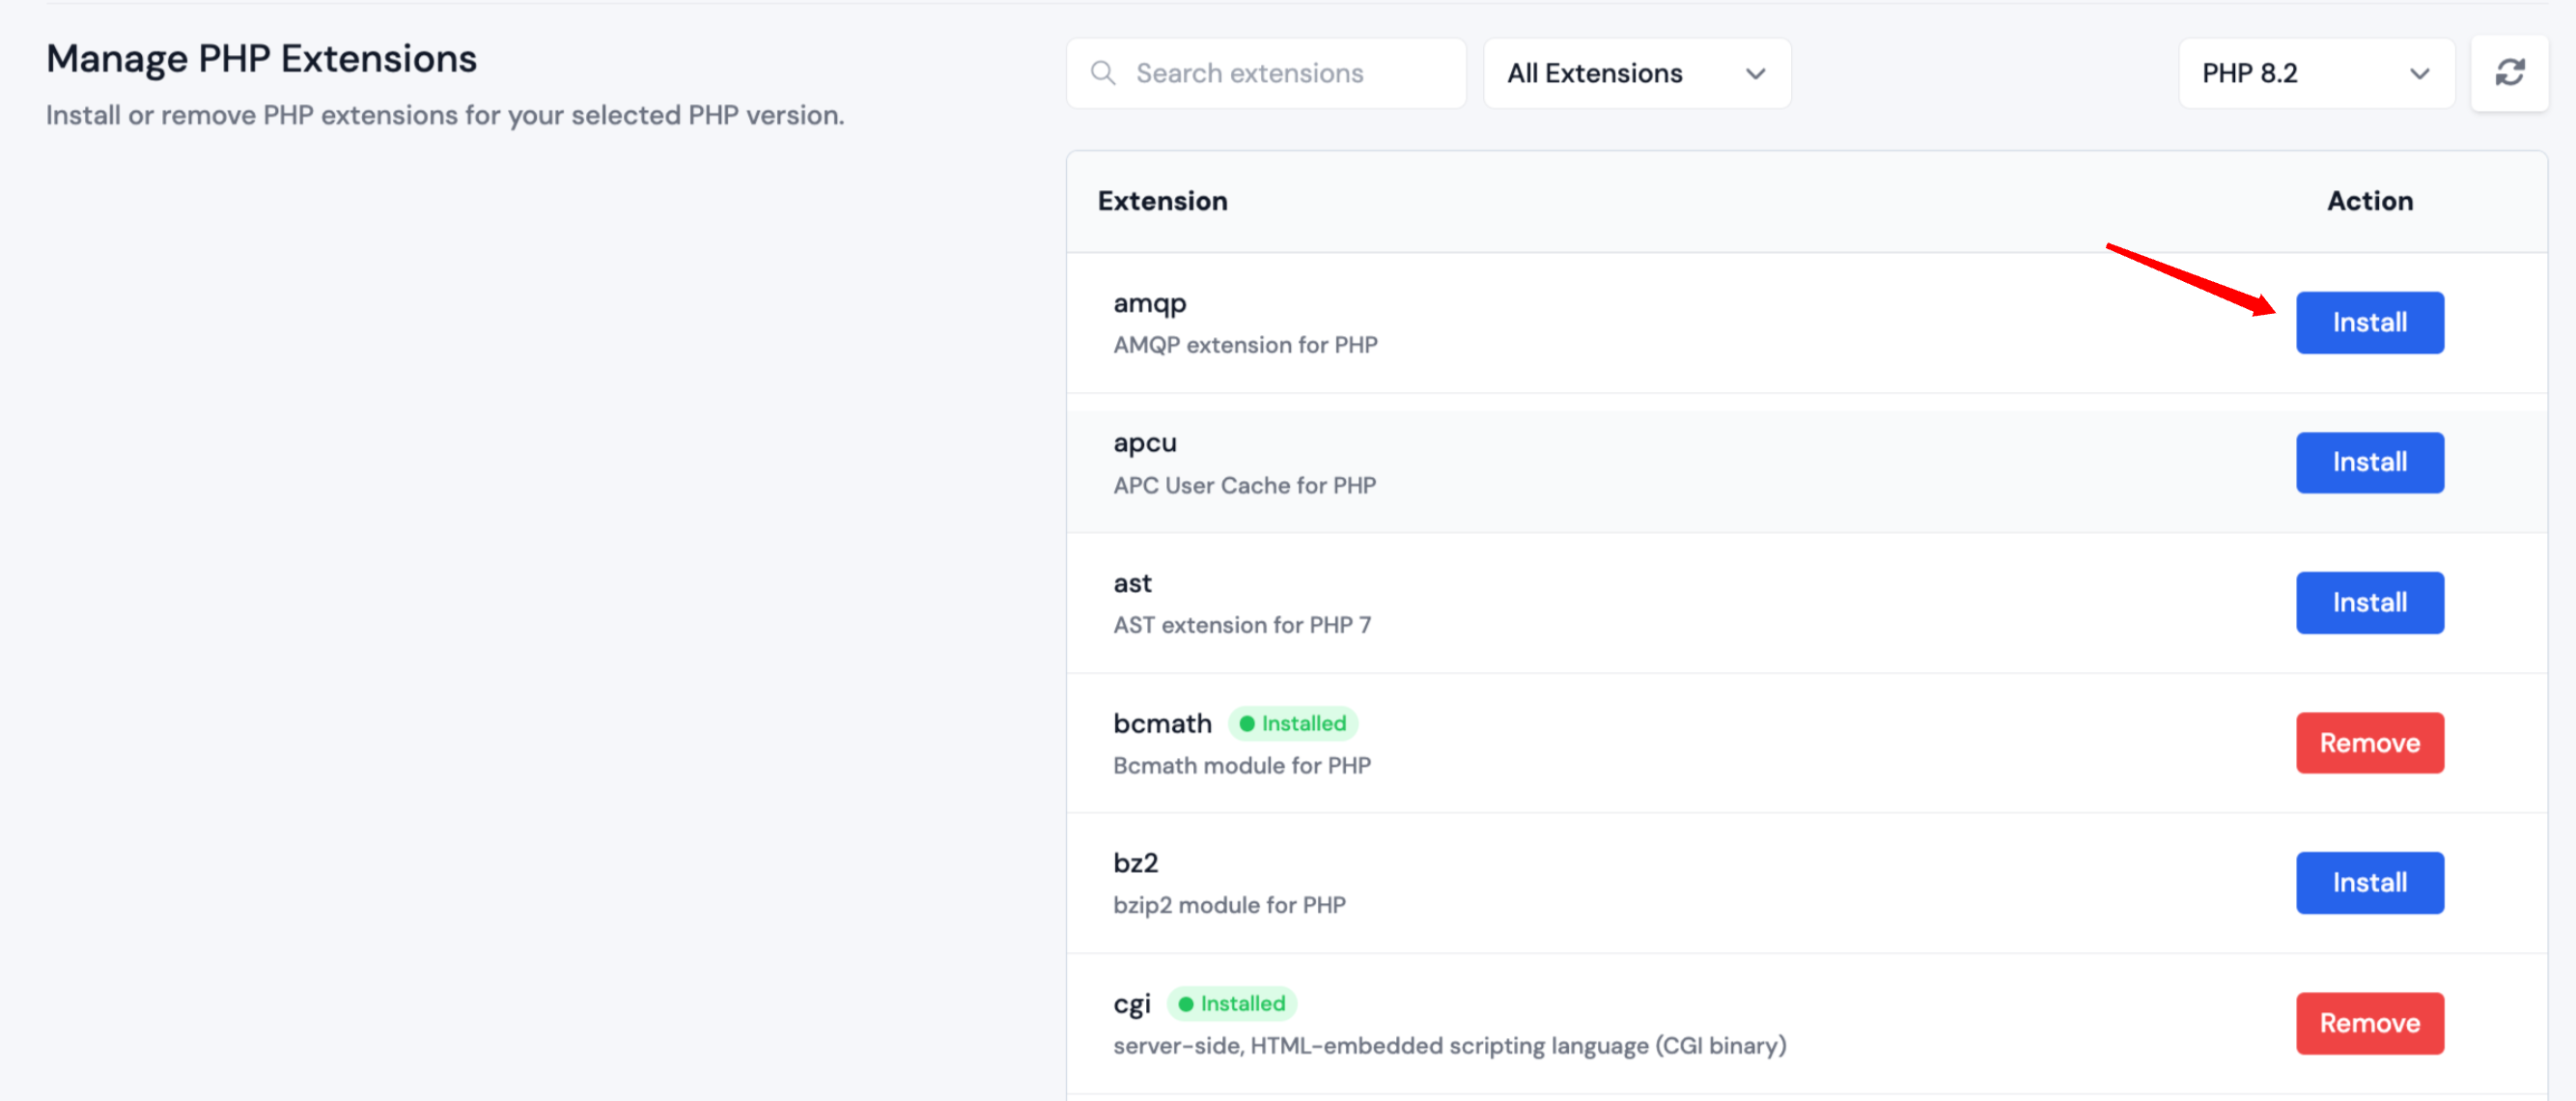Expand the All Extensions chevron arrow
2576x1101 pixels.
(x=1756, y=73)
